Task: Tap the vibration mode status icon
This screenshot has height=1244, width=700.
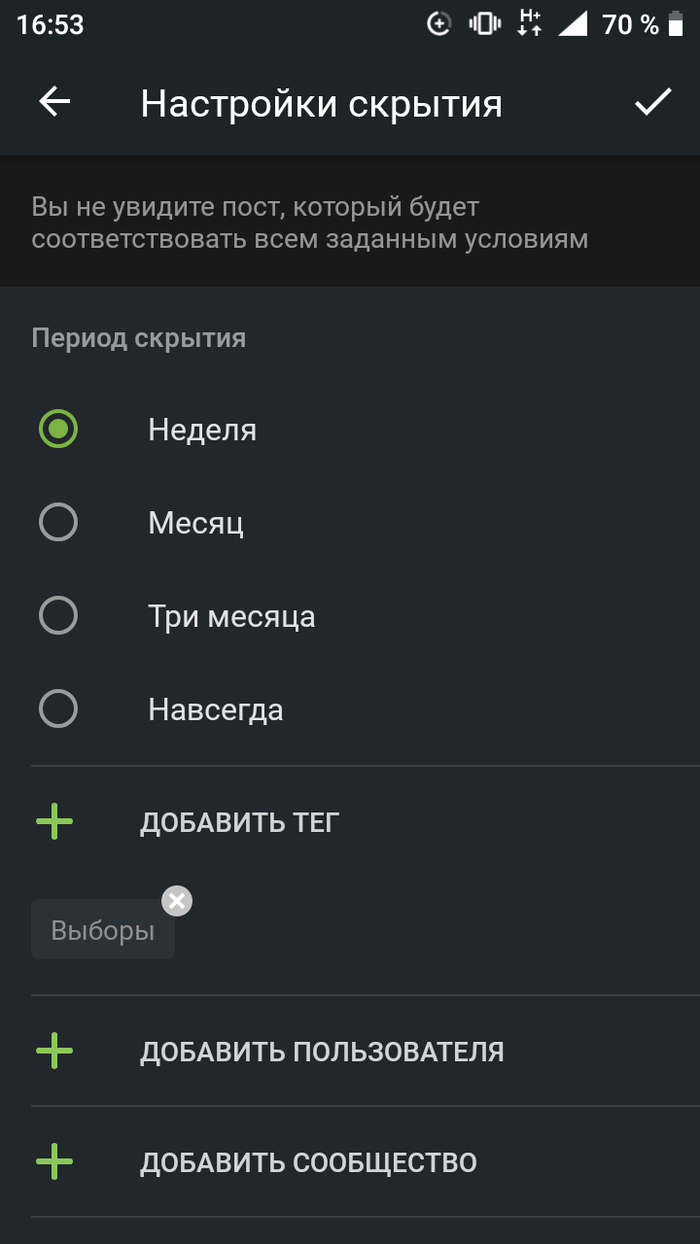Action: (x=484, y=24)
